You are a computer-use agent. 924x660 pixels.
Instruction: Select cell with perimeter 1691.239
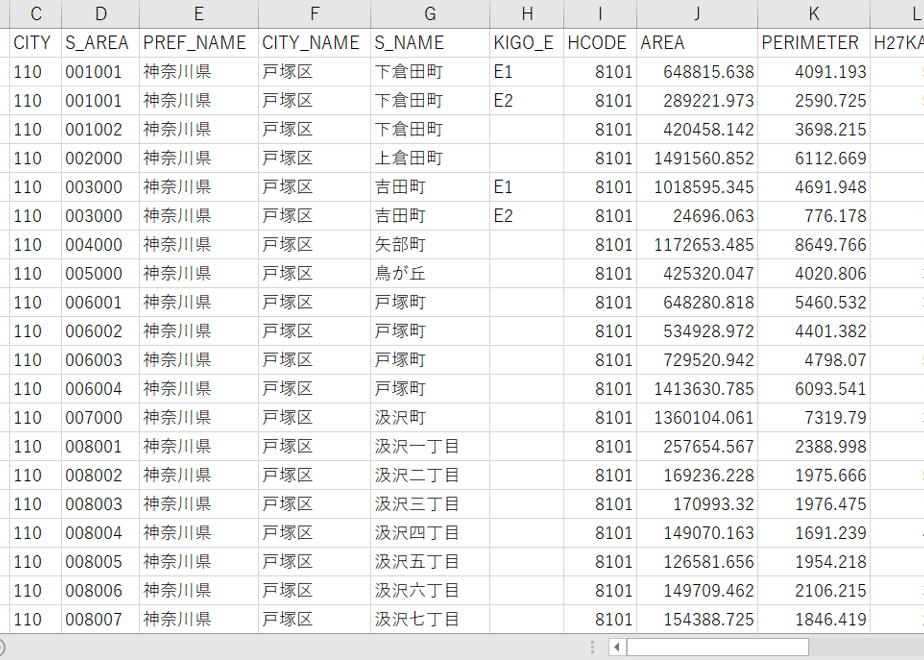point(814,534)
